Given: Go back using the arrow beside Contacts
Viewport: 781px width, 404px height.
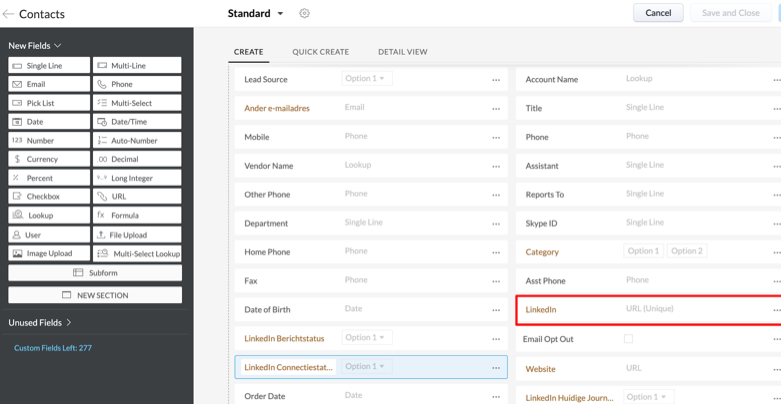Looking at the screenshot, I should click(x=8, y=14).
